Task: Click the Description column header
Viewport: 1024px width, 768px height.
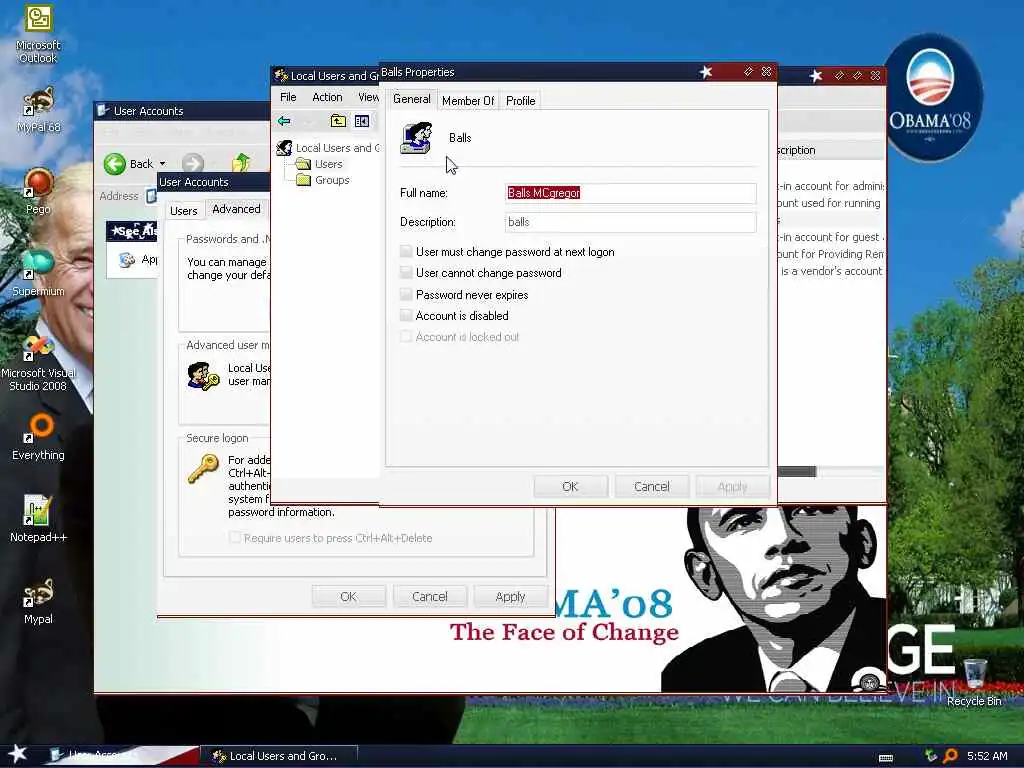Action: pyautogui.click(x=829, y=150)
